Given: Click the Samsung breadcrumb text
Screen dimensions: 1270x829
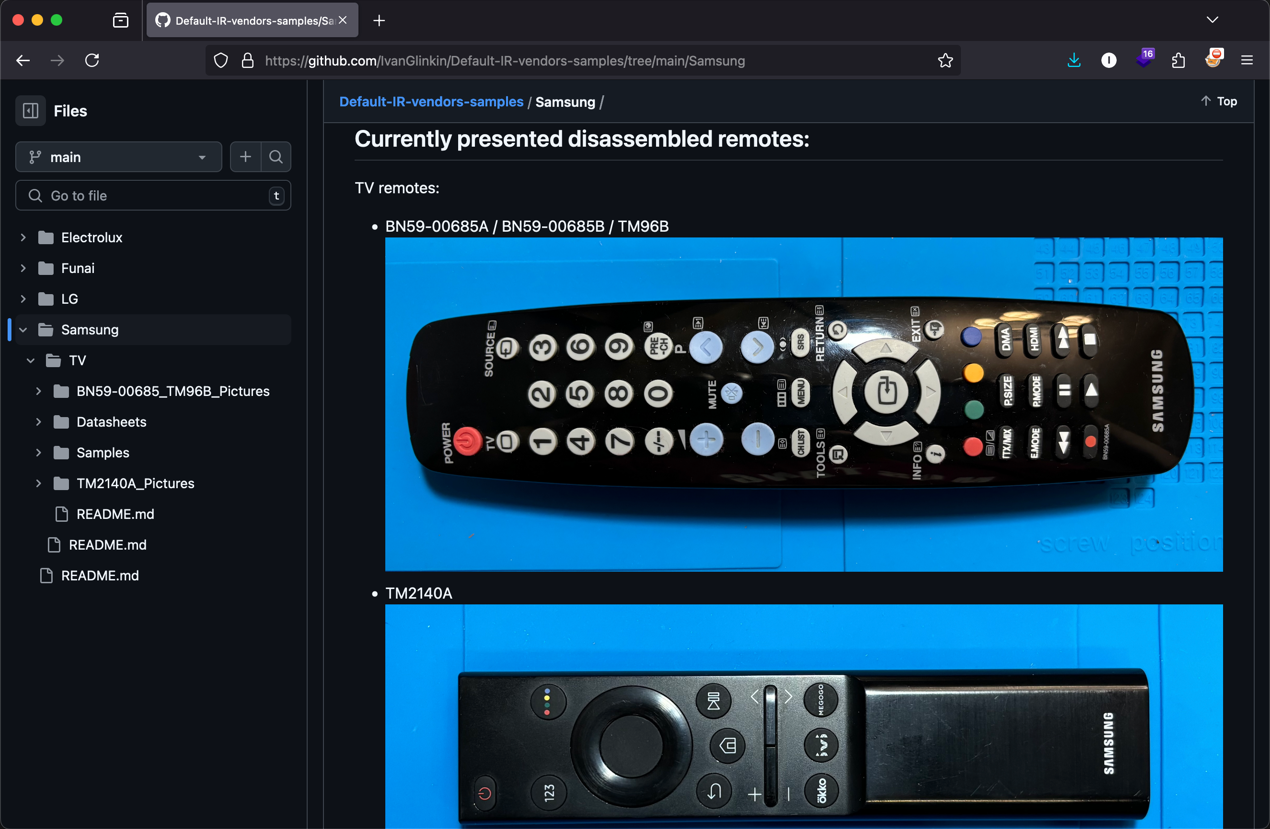Looking at the screenshot, I should coord(565,102).
